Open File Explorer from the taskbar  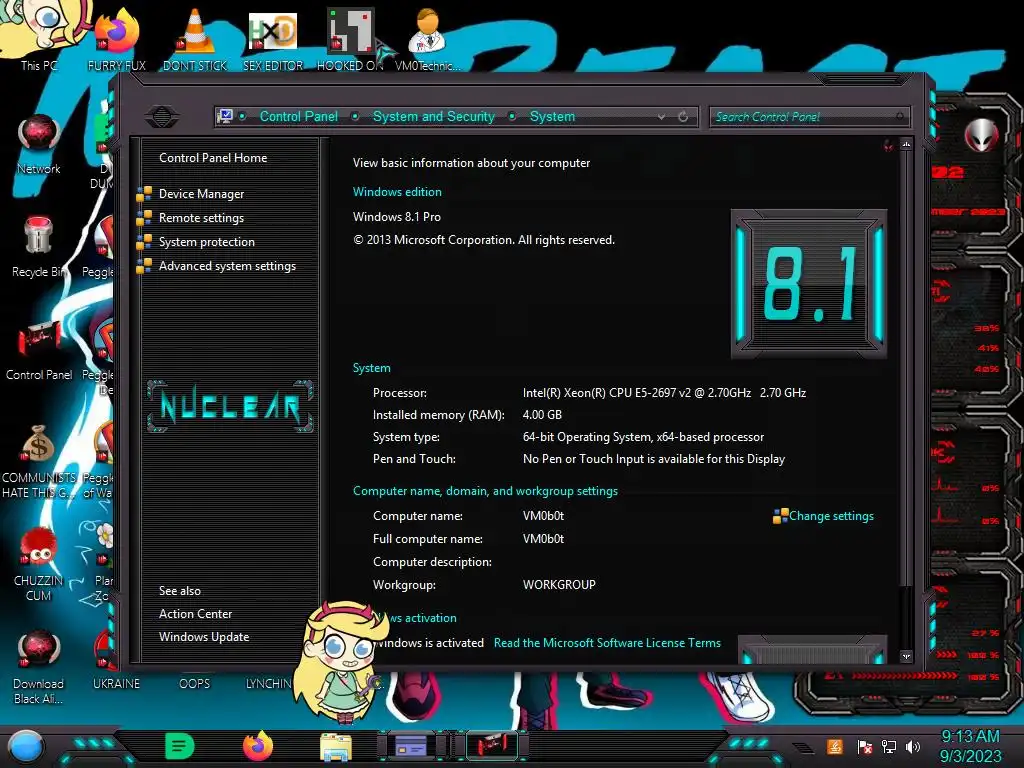336,746
